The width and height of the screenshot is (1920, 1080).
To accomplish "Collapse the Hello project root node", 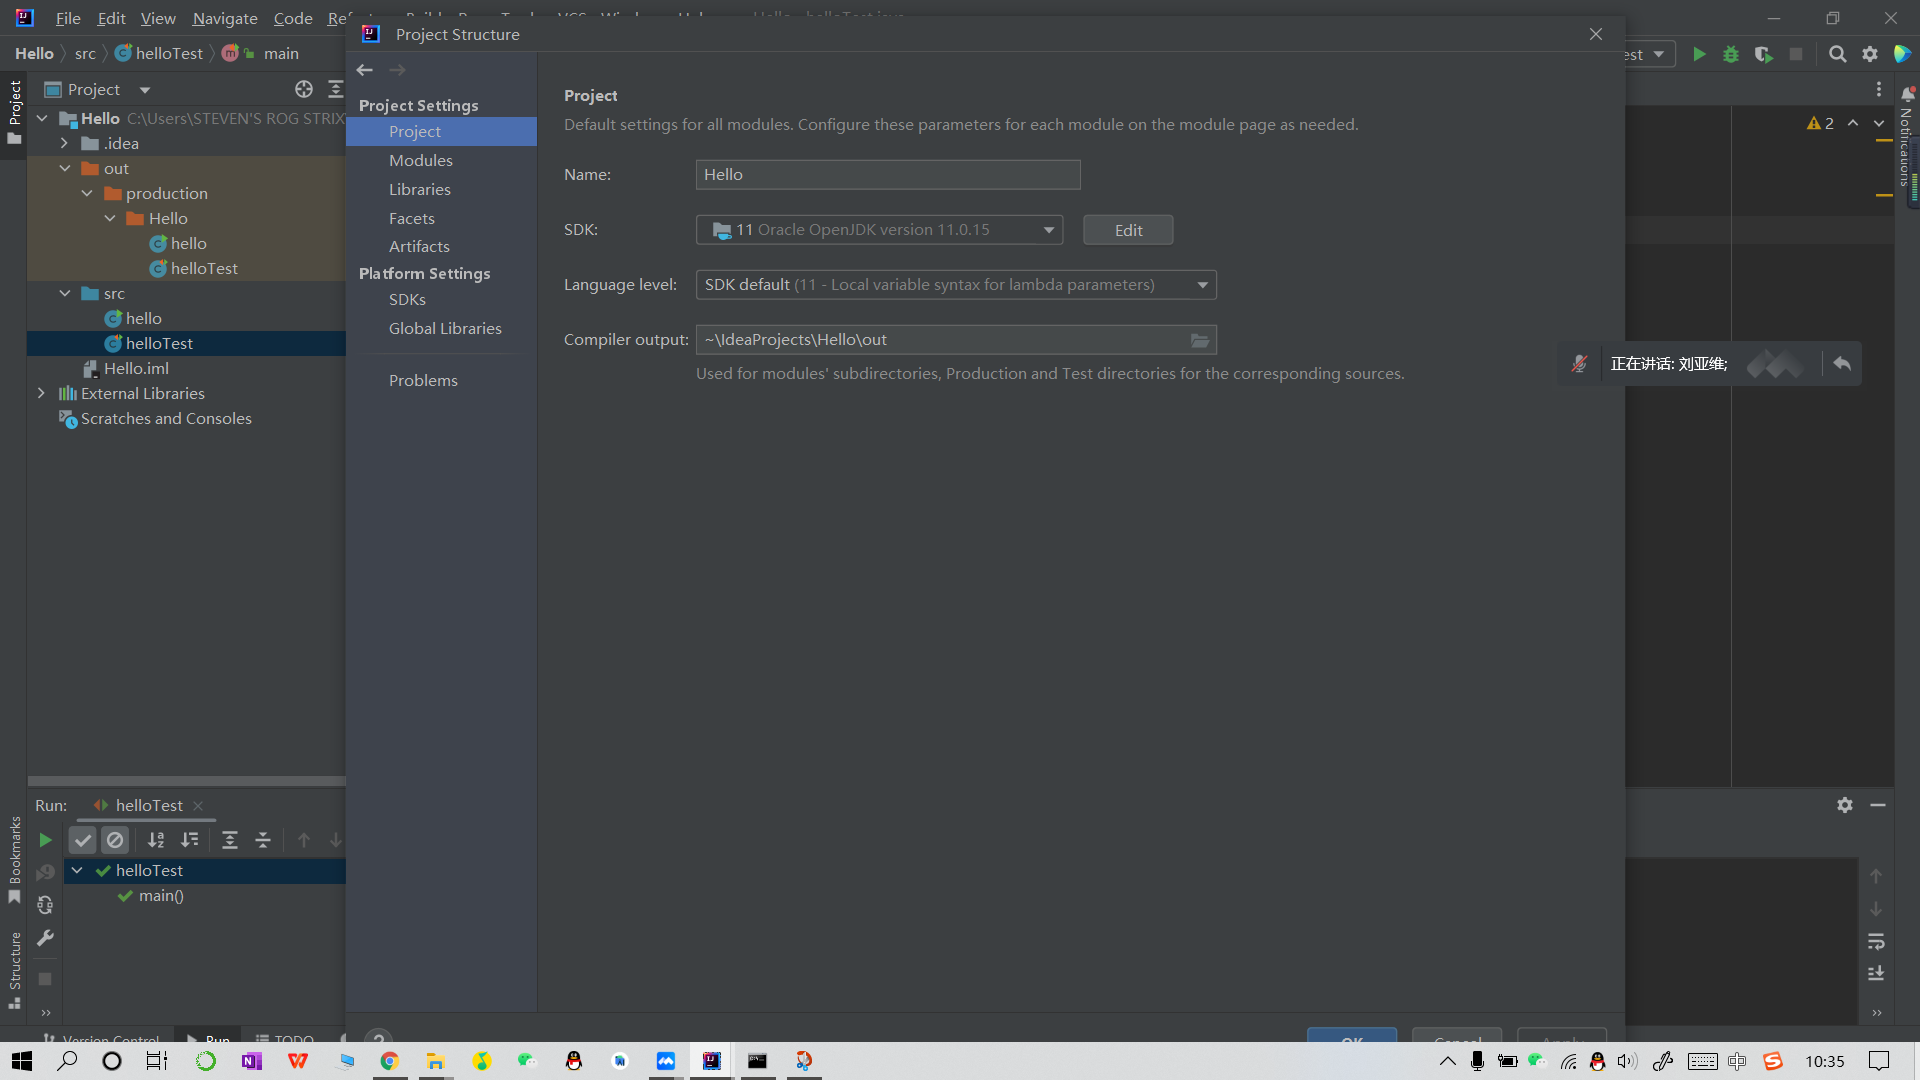I will pos(42,118).
